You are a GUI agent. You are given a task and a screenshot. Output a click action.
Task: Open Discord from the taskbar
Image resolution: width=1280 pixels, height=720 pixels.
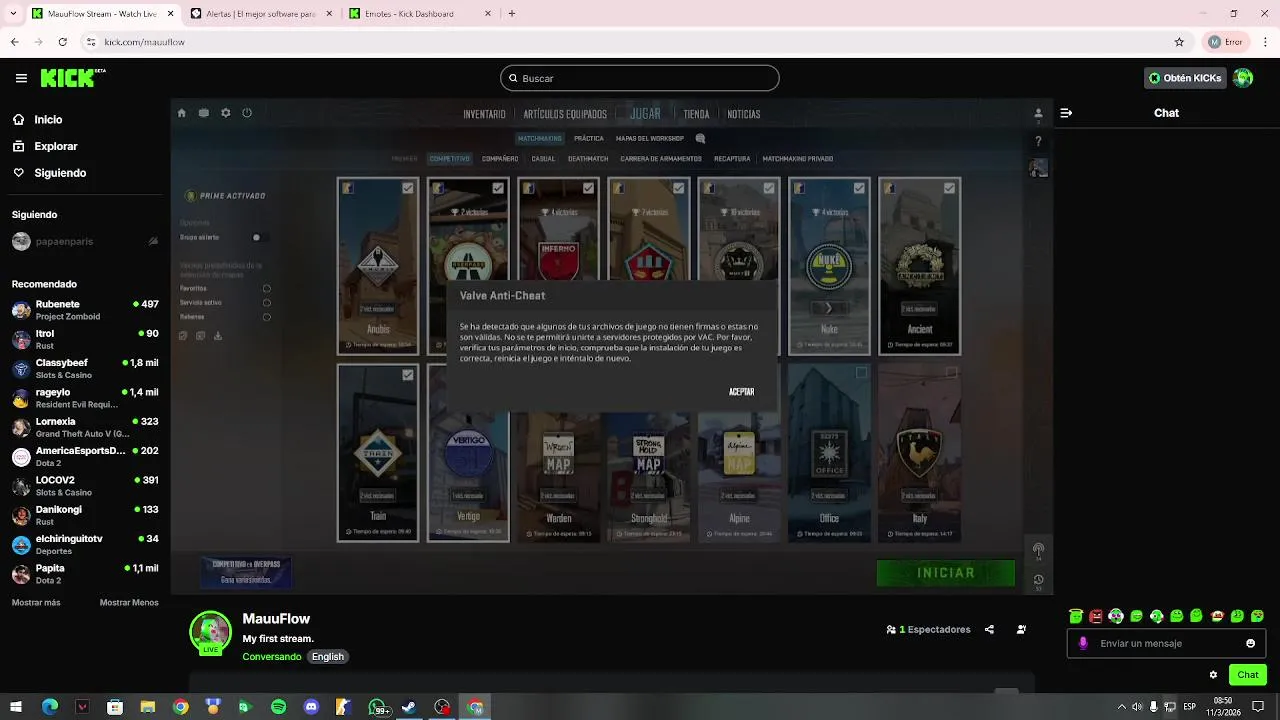click(x=311, y=707)
